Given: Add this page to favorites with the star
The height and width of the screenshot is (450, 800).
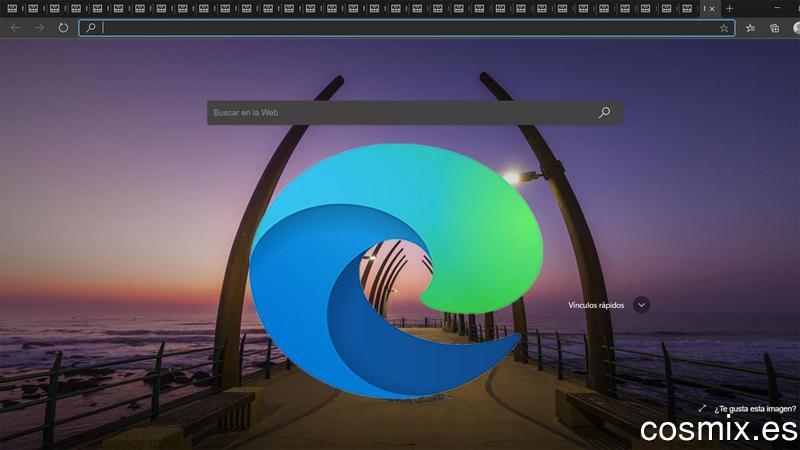Looking at the screenshot, I should (724, 28).
